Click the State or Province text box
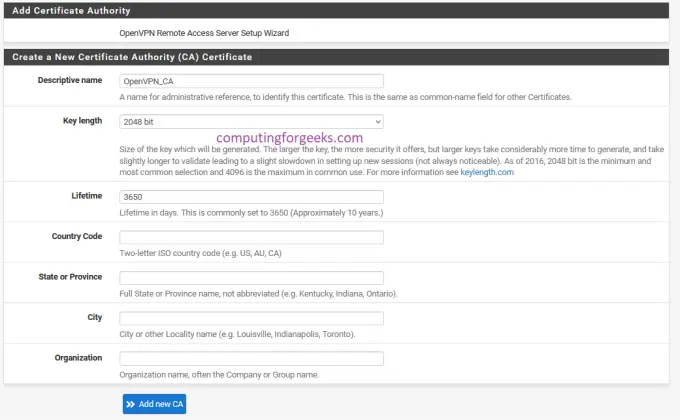 click(251, 278)
